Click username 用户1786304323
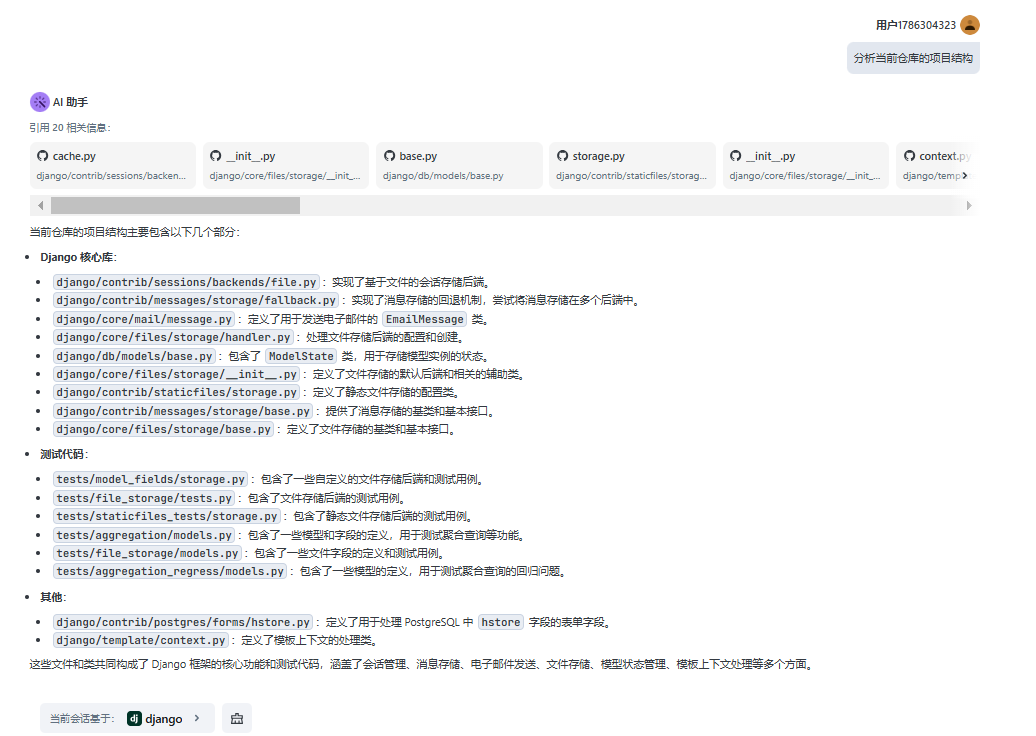This screenshot has width=1036, height=736. (916, 25)
